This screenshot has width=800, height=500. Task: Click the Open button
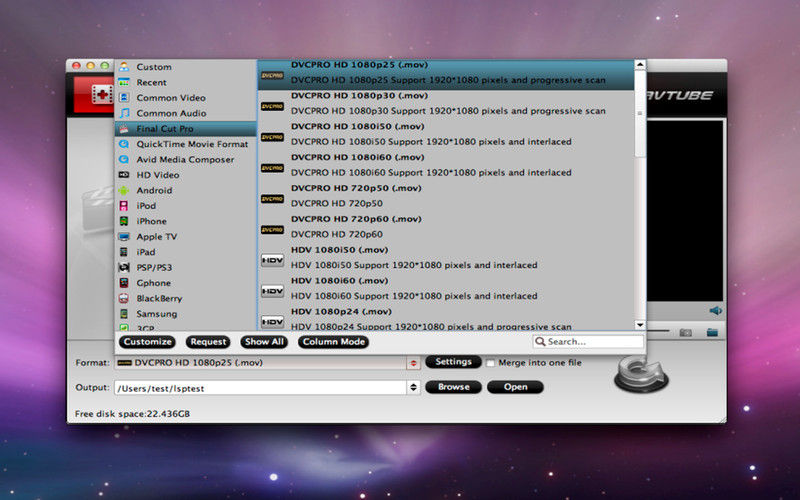[515, 387]
